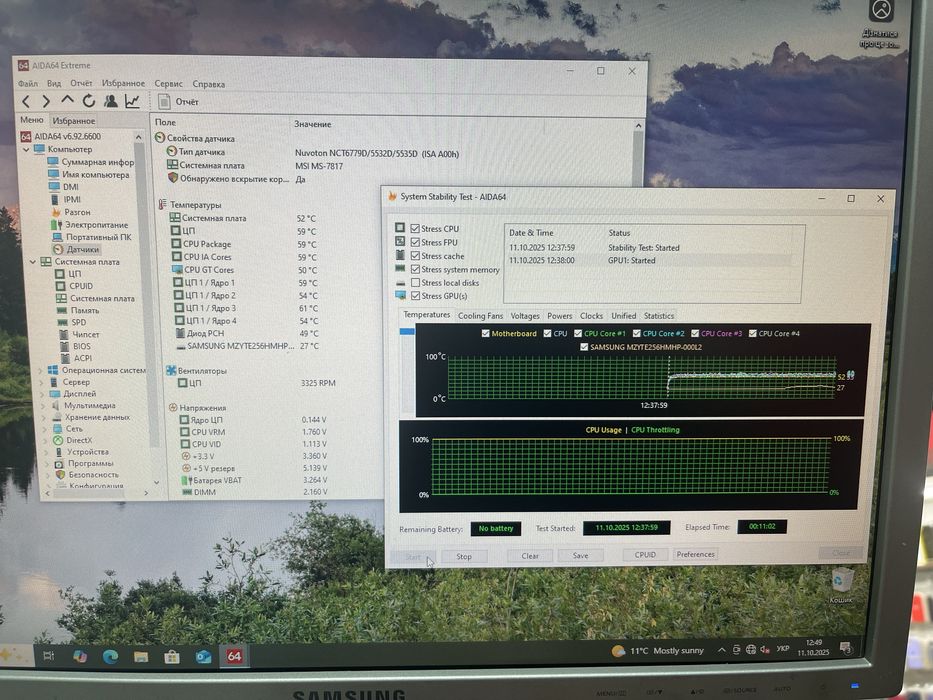This screenshot has width=933, height=700.
Task: Expand the Дисплей tree node
Action: [42, 394]
